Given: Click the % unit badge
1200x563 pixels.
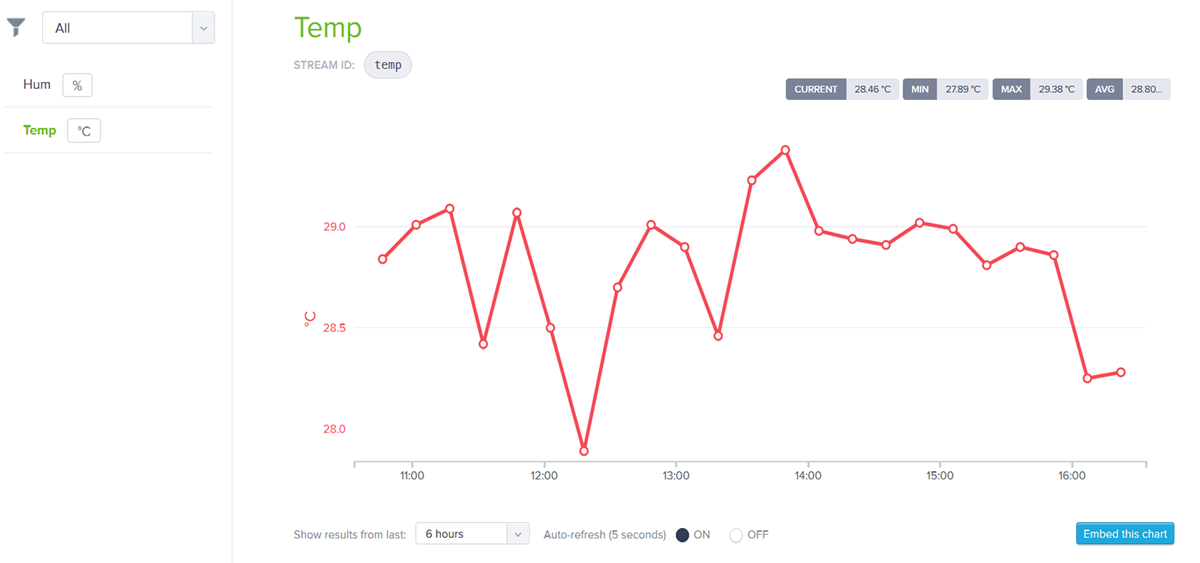Looking at the screenshot, I should click(77, 85).
